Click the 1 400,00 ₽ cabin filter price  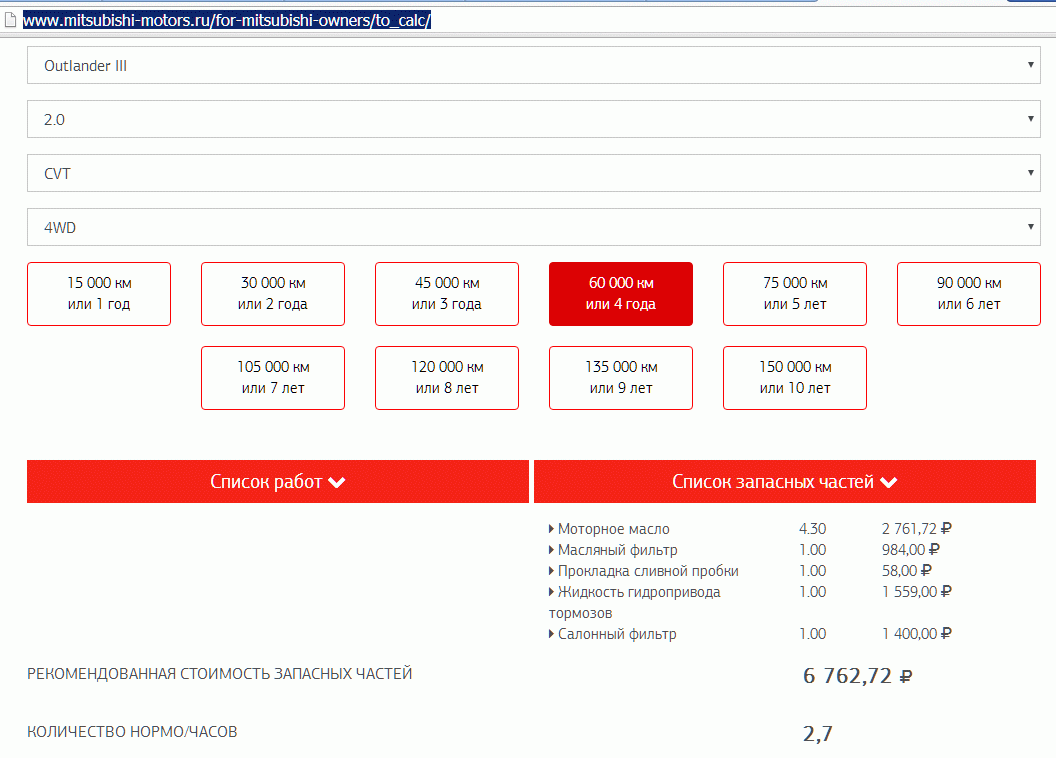coord(917,633)
